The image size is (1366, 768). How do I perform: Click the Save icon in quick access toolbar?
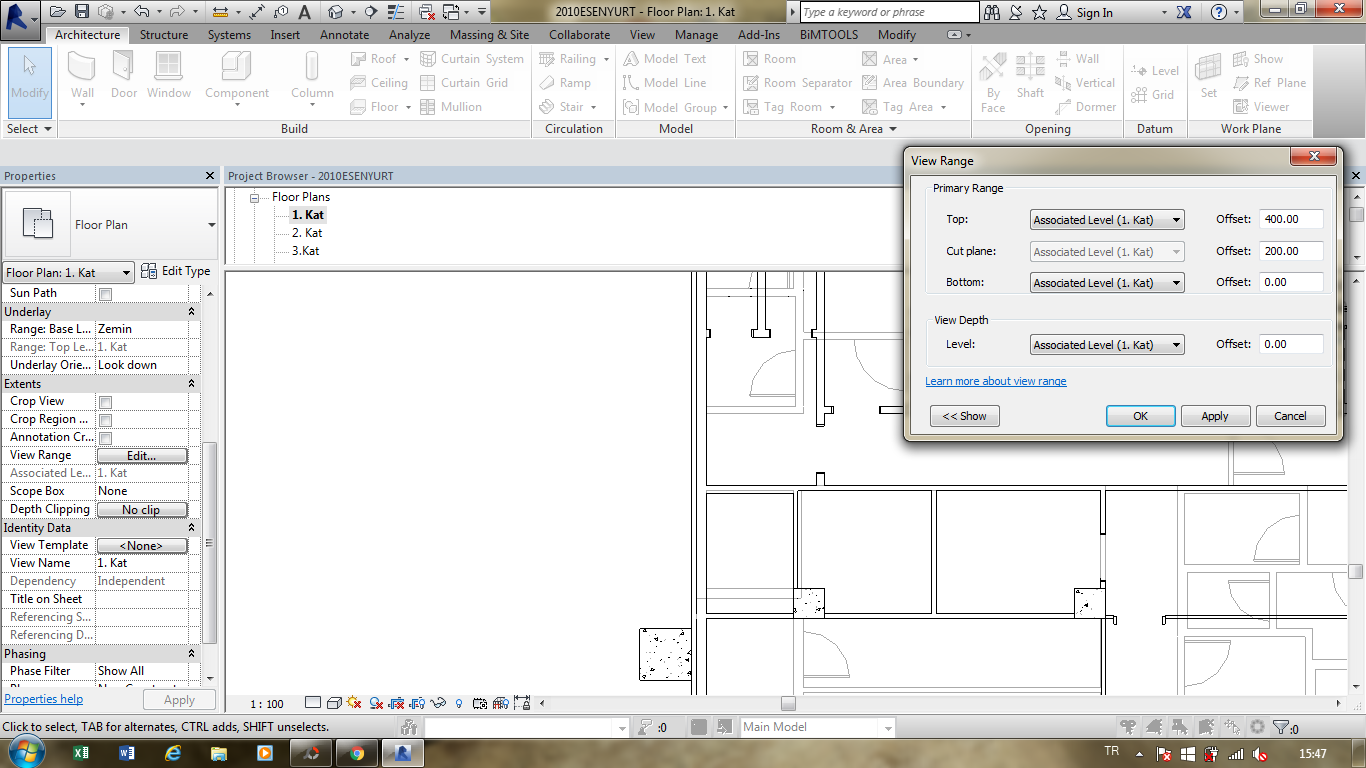[x=81, y=12]
